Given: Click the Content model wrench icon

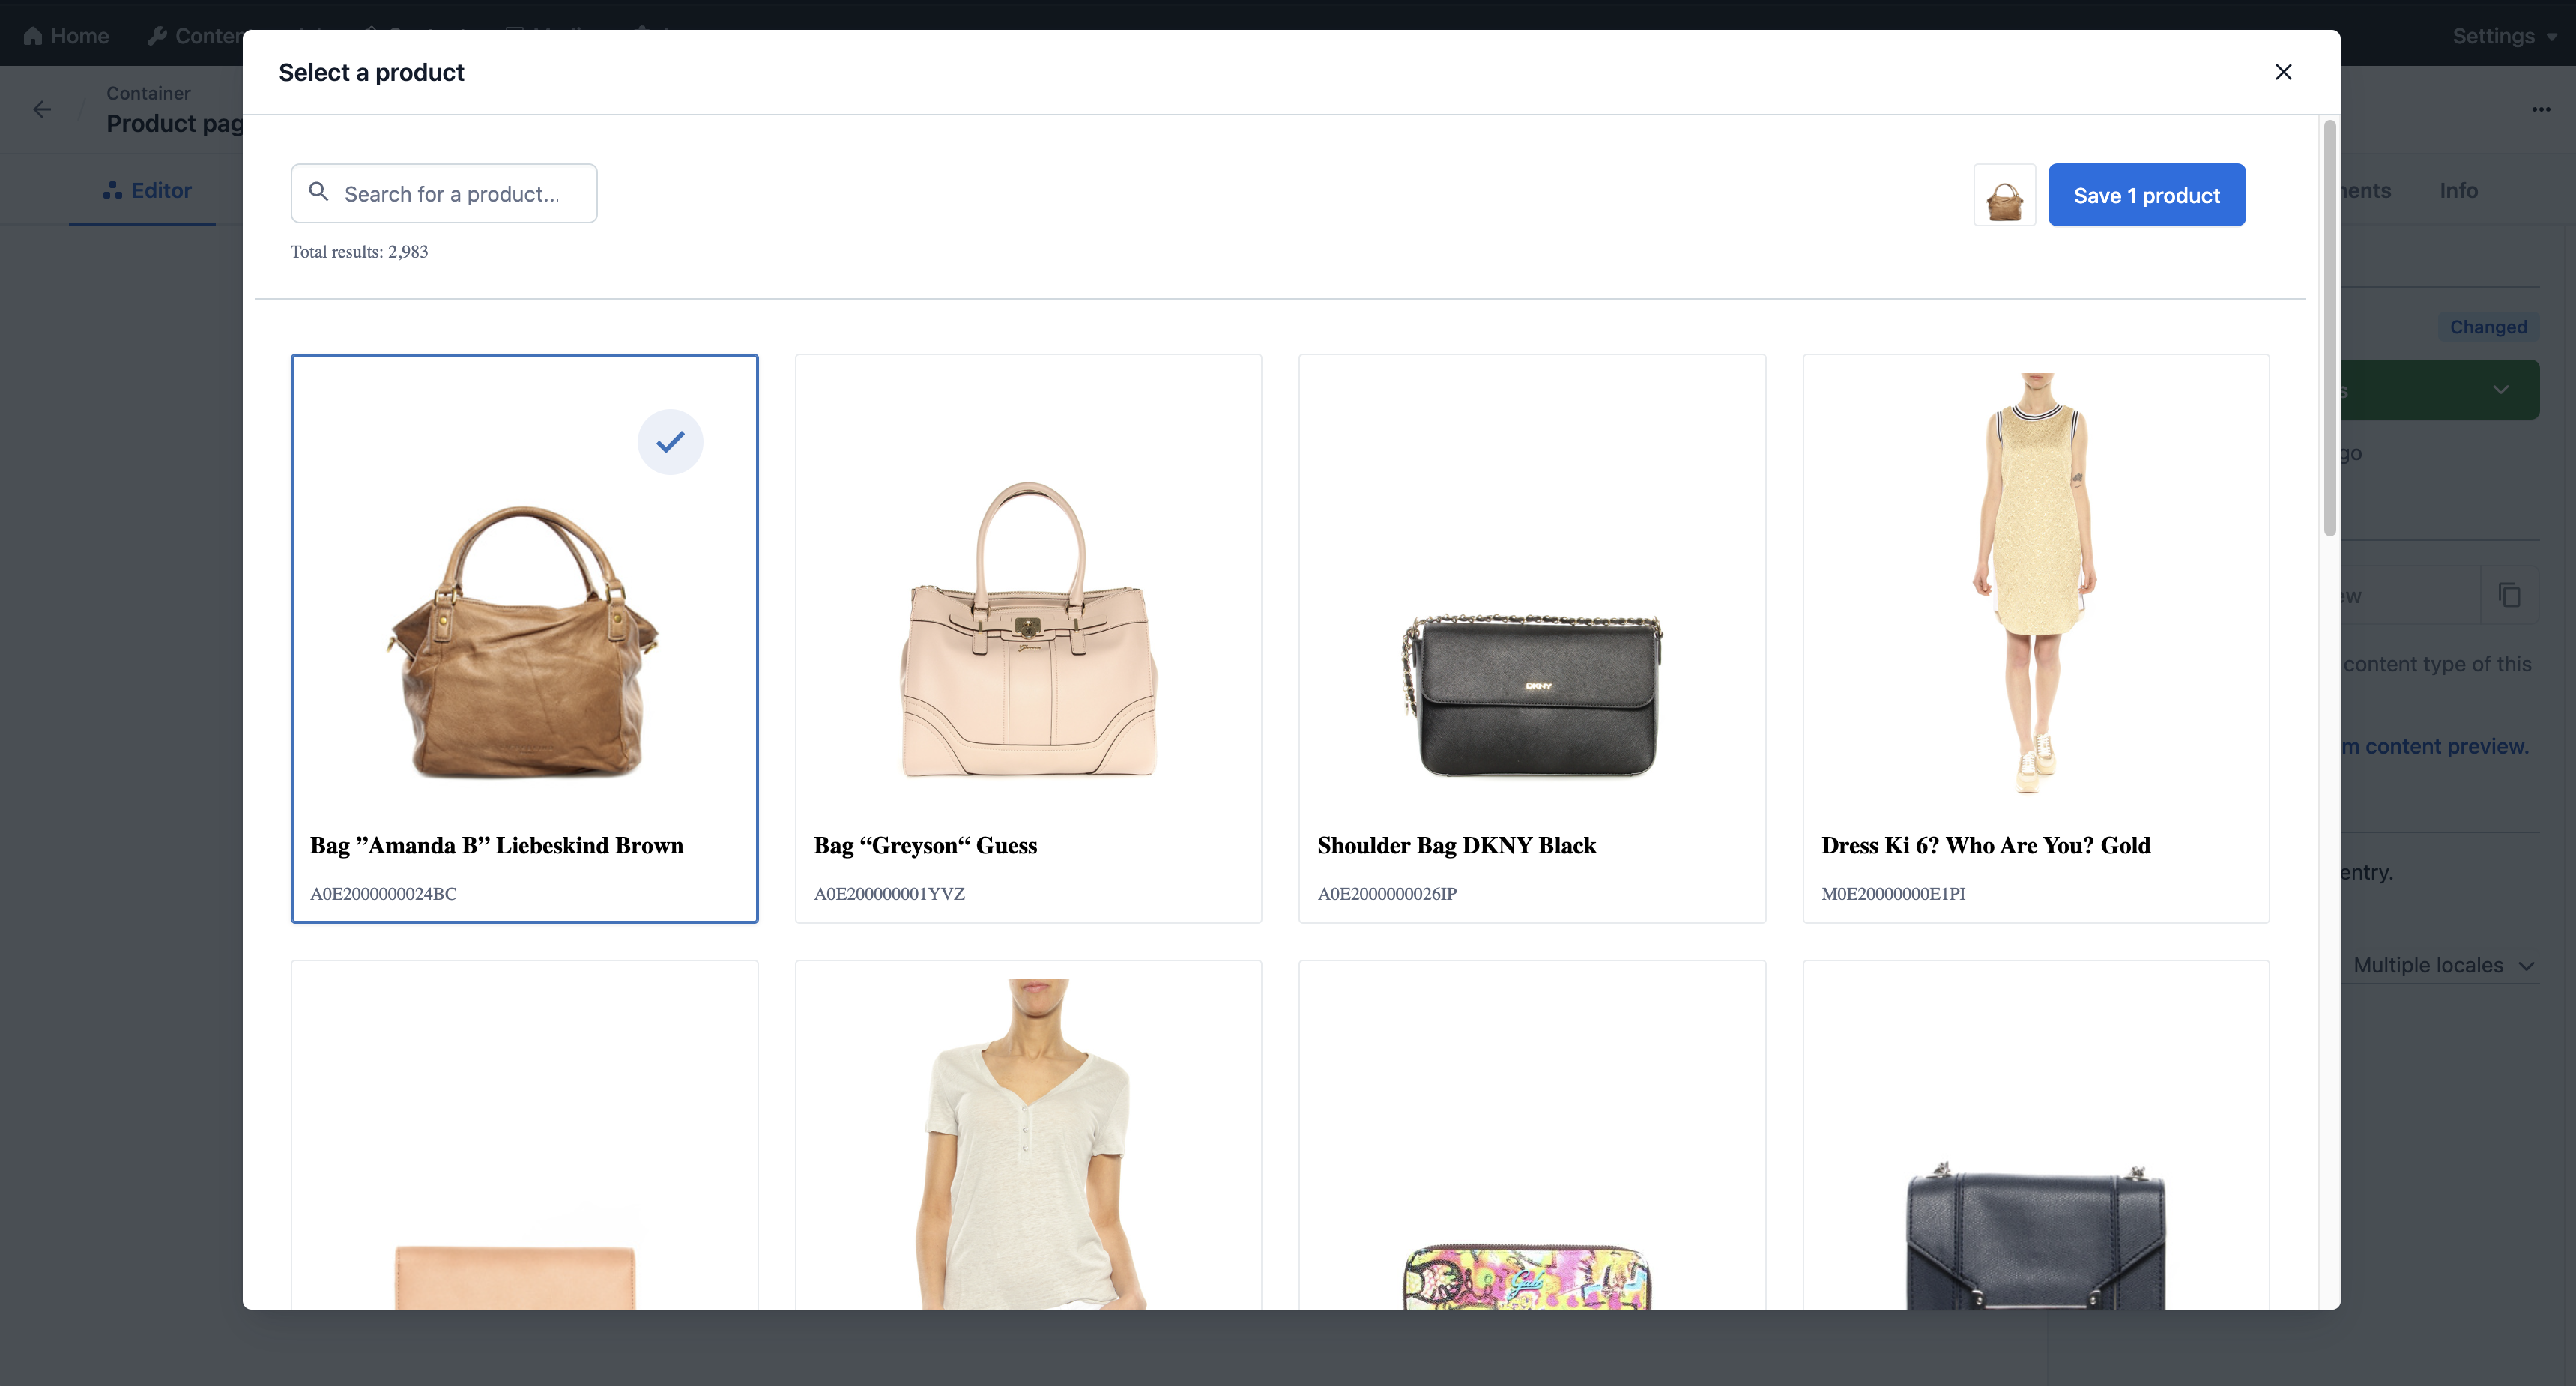Looking at the screenshot, I should tap(157, 36).
